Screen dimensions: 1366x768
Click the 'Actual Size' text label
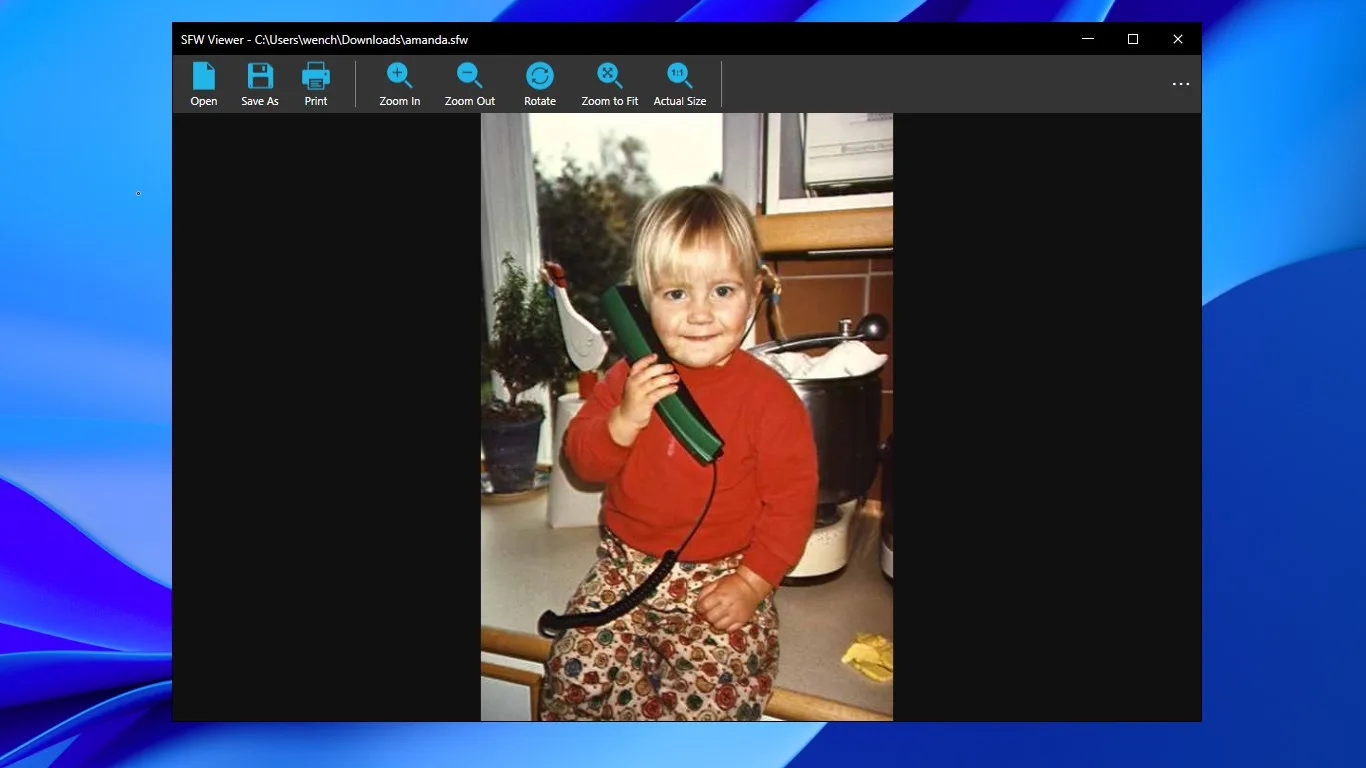[680, 101]
